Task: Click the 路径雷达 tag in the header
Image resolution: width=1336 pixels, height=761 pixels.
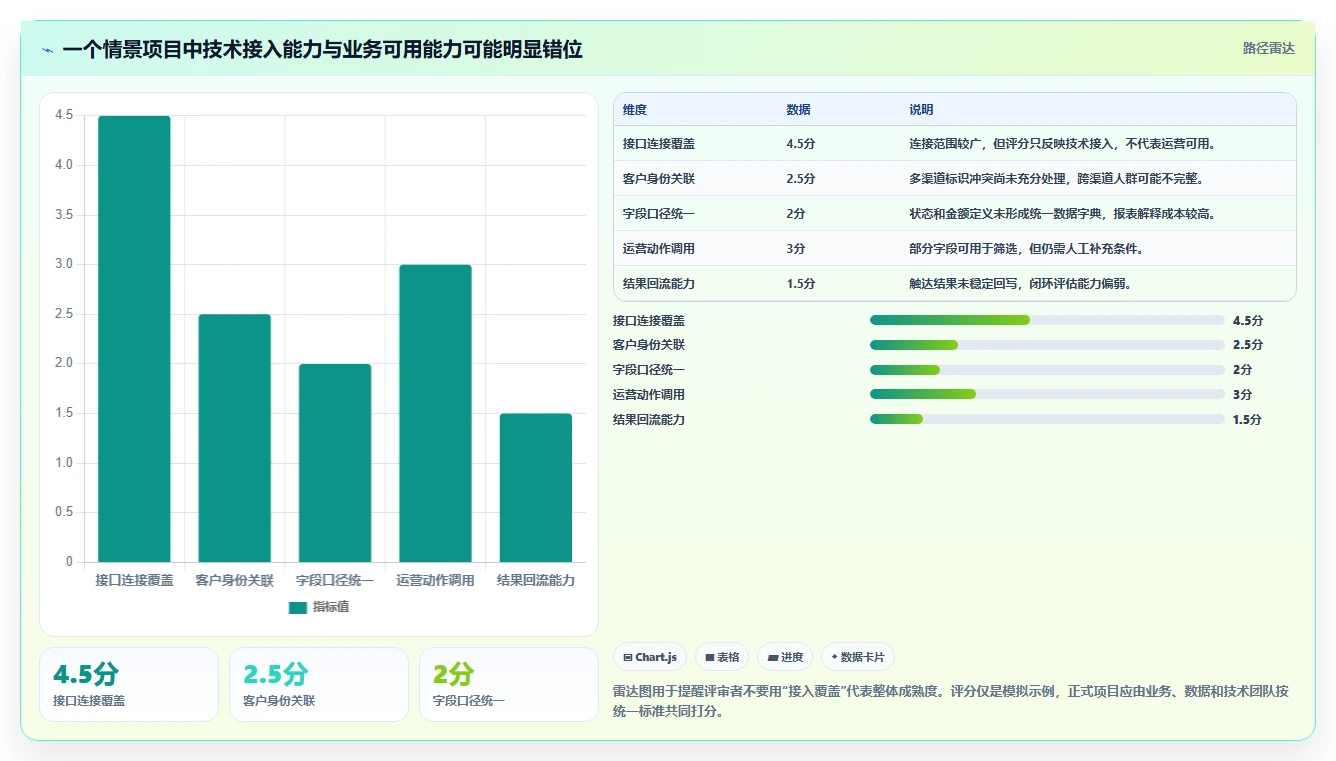Action: (1268, 48)
